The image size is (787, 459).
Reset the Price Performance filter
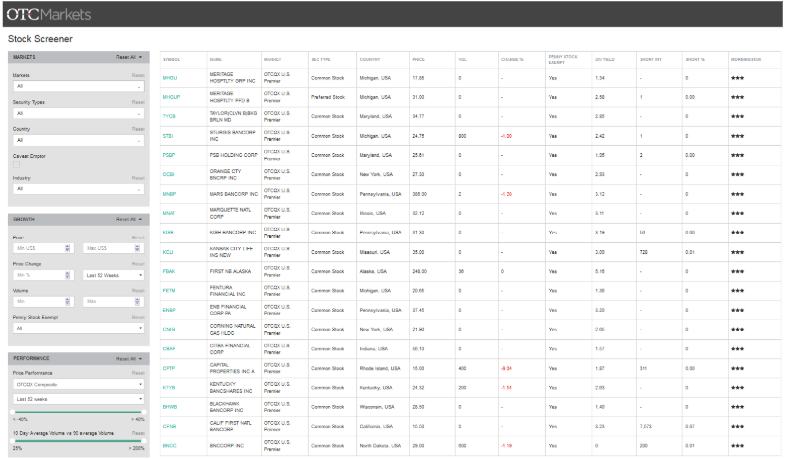pyautogui.click(x=138, y=373)
